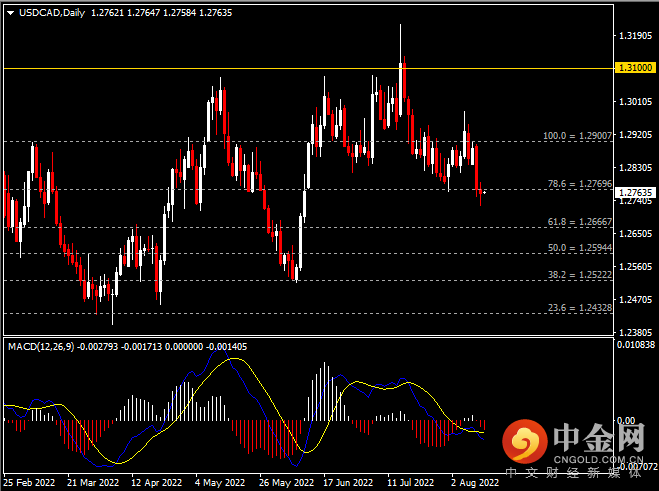Click the USDCAD,Daily chart title
The width and height of the screenshot is (659, 491).
coord(52,13)
